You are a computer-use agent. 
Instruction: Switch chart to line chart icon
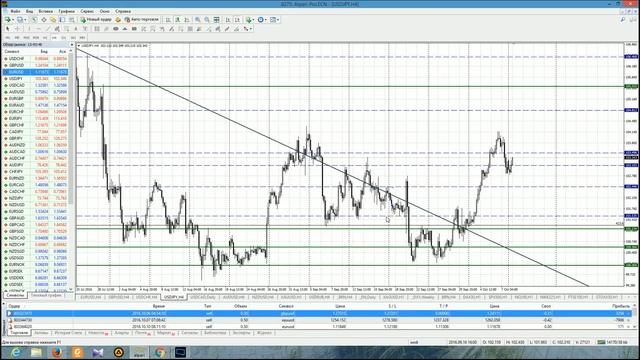point(187,19)
